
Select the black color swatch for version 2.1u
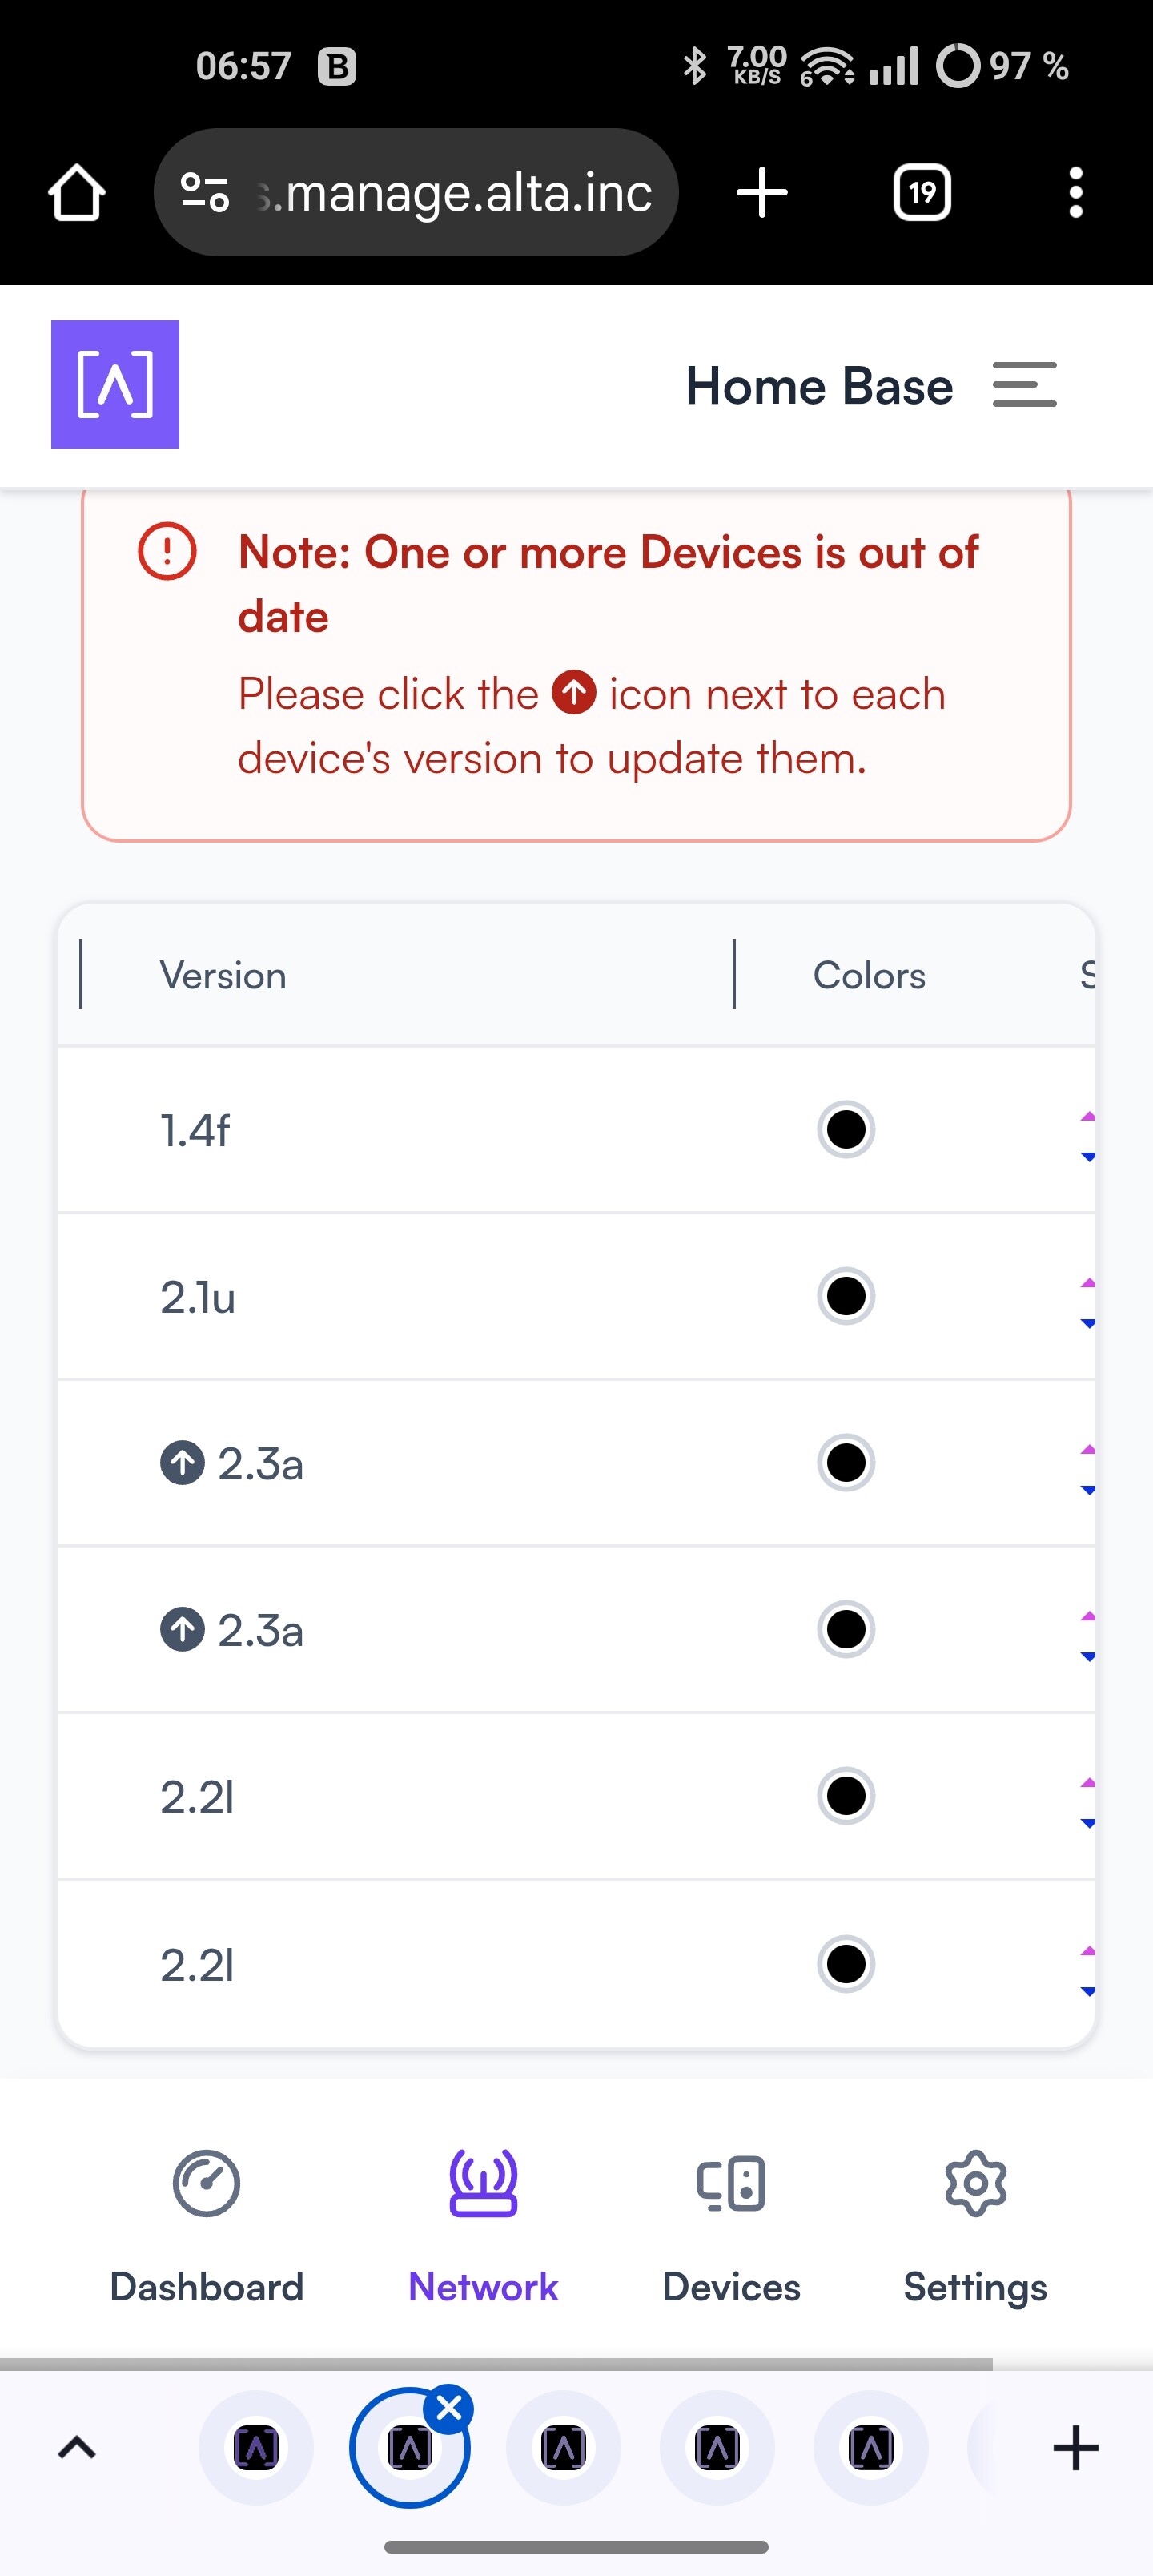pos(846,1297)
